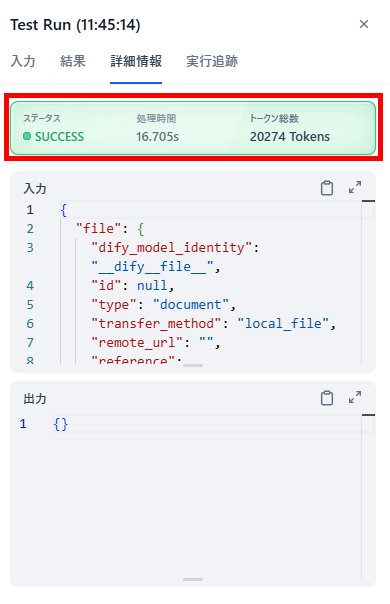Place cursor on "local_file" value
Image resolution: width=390 pixels, height=604 pixels.
[283, 324]
